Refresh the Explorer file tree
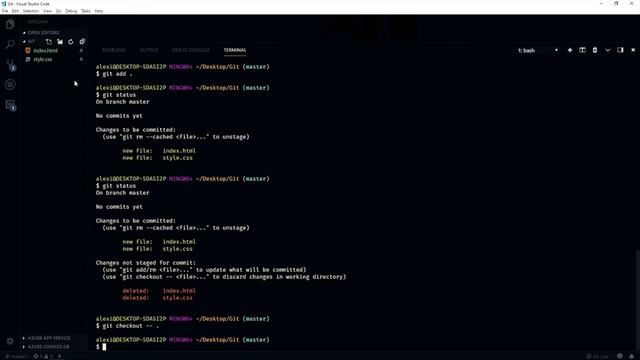This screenshot has height=360, width=640. pyautogui.click(x=71, y=42)
